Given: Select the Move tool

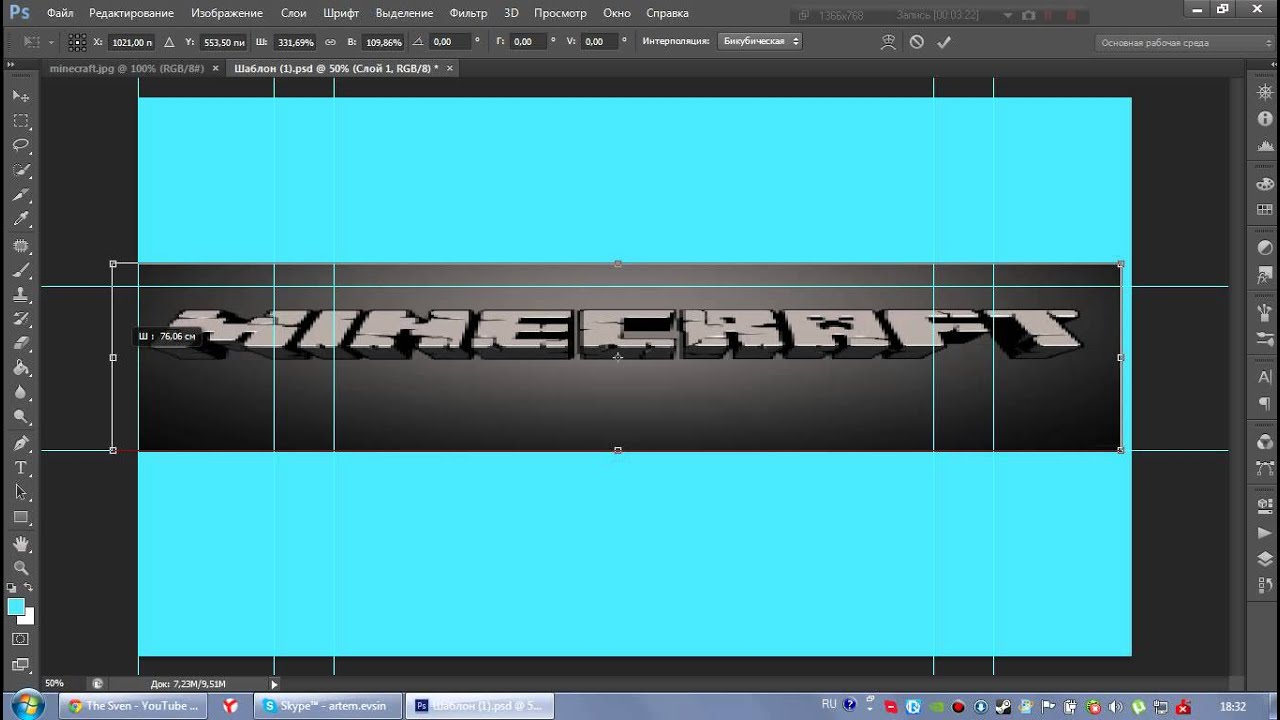Looking at the screenshot, I should point(20,96).
